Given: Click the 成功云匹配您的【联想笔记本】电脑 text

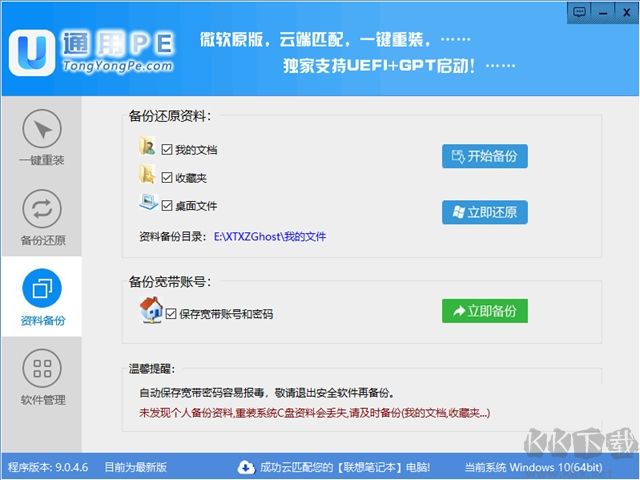Looking at the screenshot, I should 345,467.
